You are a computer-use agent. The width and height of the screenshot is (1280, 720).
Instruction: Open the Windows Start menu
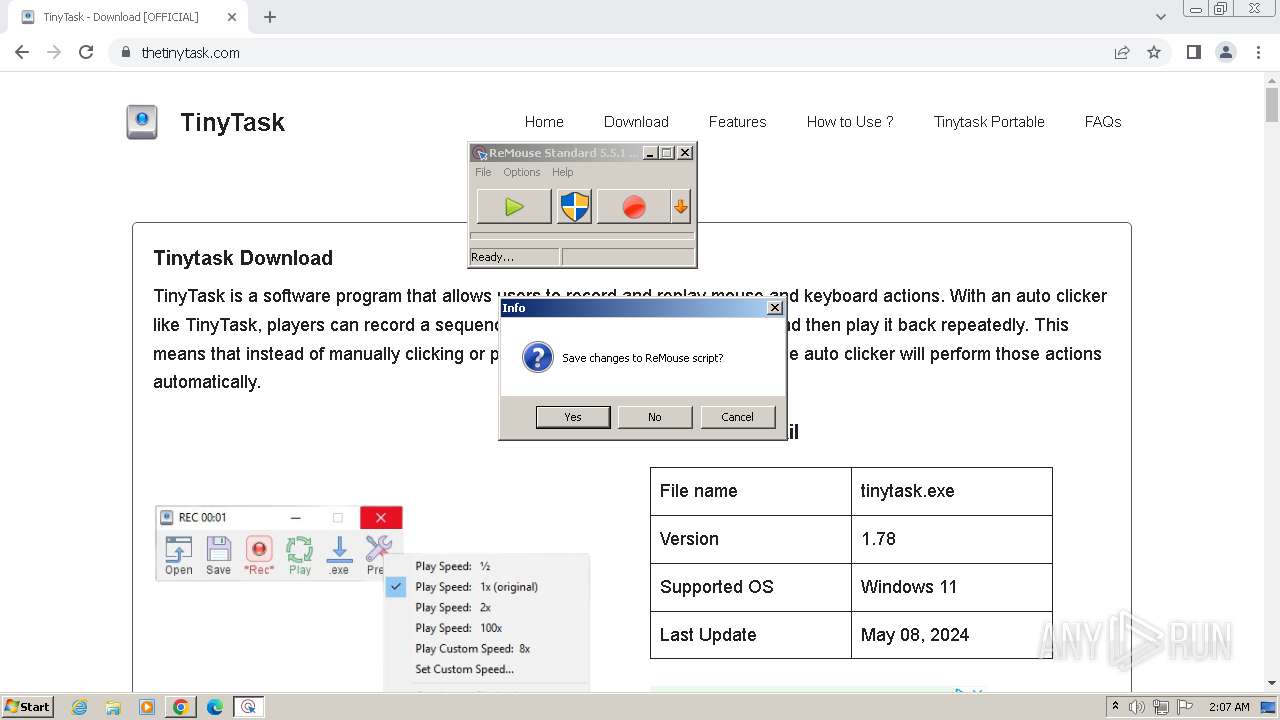click(27, 707)
